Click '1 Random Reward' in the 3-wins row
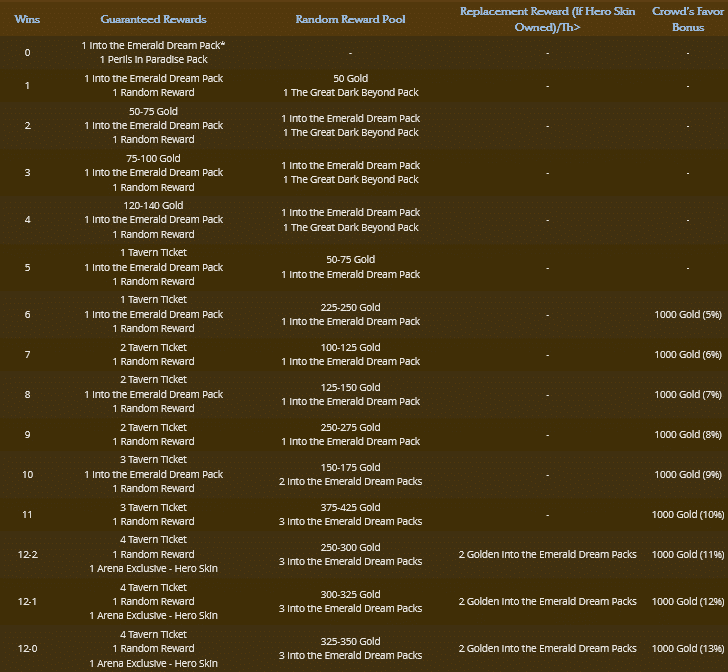728x672 pixels. (x=153, y=187)
